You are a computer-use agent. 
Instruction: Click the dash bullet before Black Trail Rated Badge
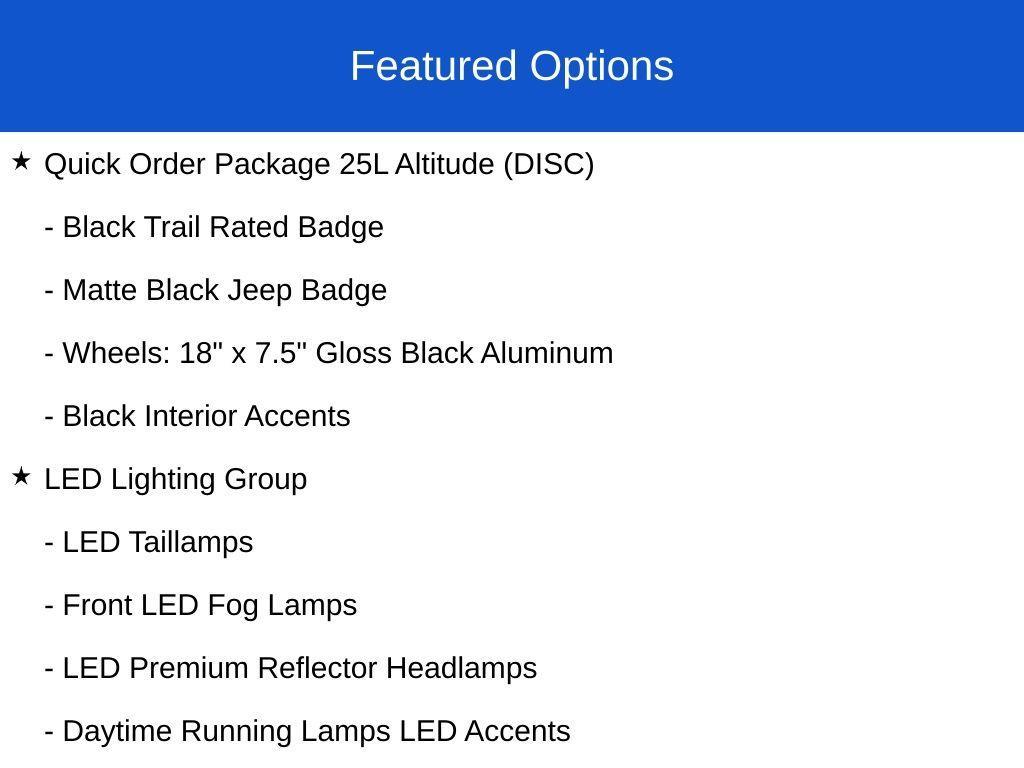point(49,227)
